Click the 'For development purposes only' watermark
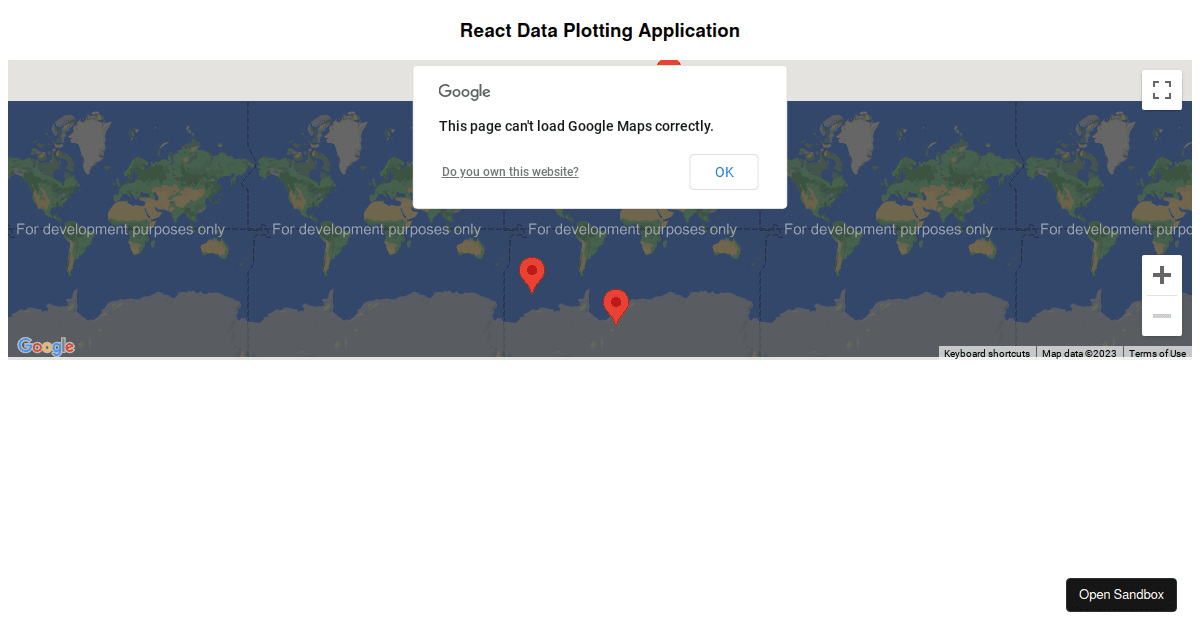This screenshot has height=630, width=1200. pyautogui.click(x=120, y=229)
